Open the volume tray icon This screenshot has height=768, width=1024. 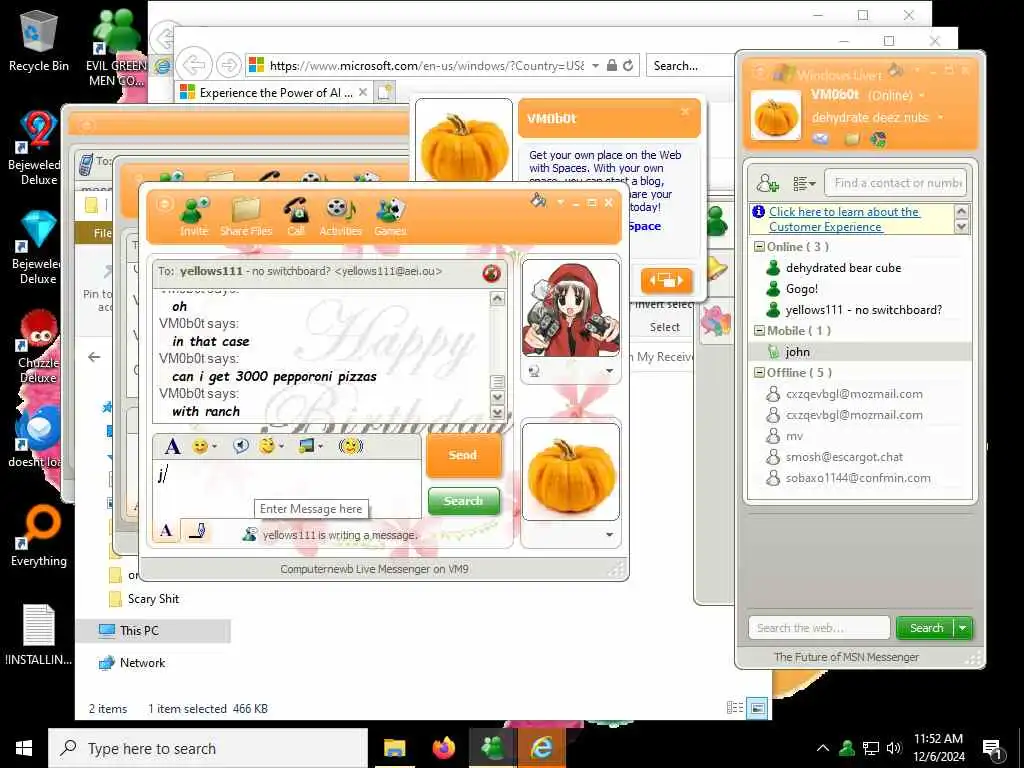tap(894, 748)
